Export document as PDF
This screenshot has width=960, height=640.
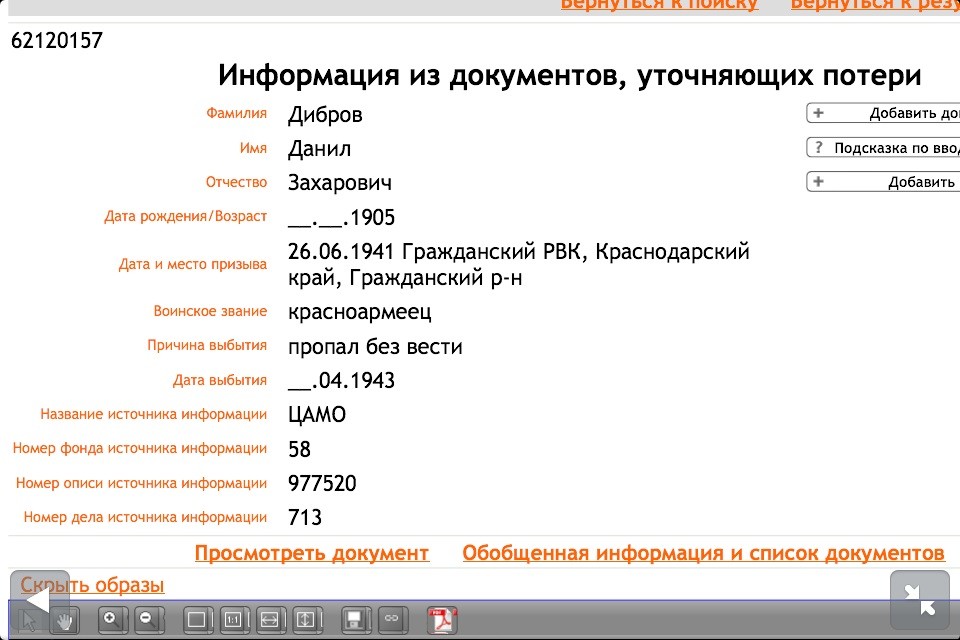pos(442,620)
